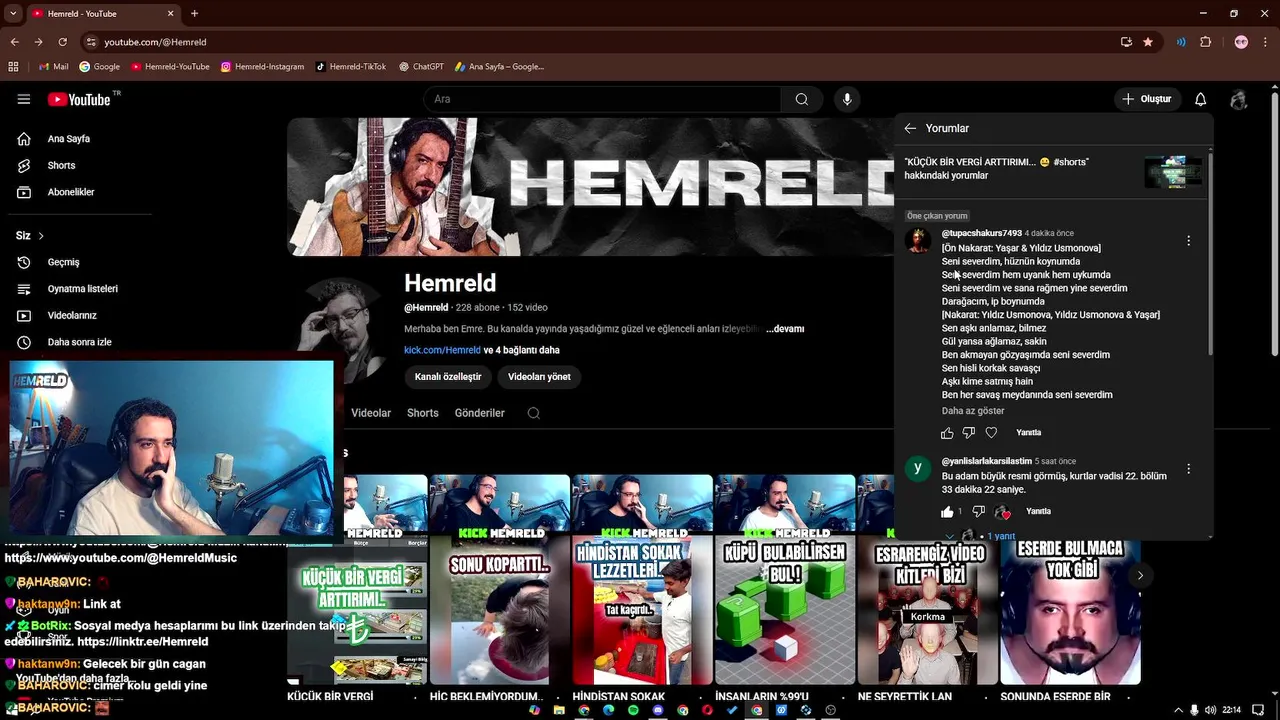Go back in browser history
The image size is (1280, 720).
tap(14, 42)
